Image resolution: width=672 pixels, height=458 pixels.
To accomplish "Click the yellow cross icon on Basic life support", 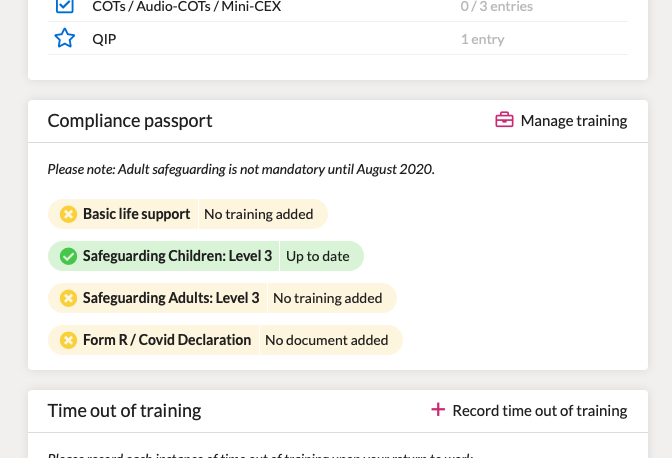I will coord(68,214).
